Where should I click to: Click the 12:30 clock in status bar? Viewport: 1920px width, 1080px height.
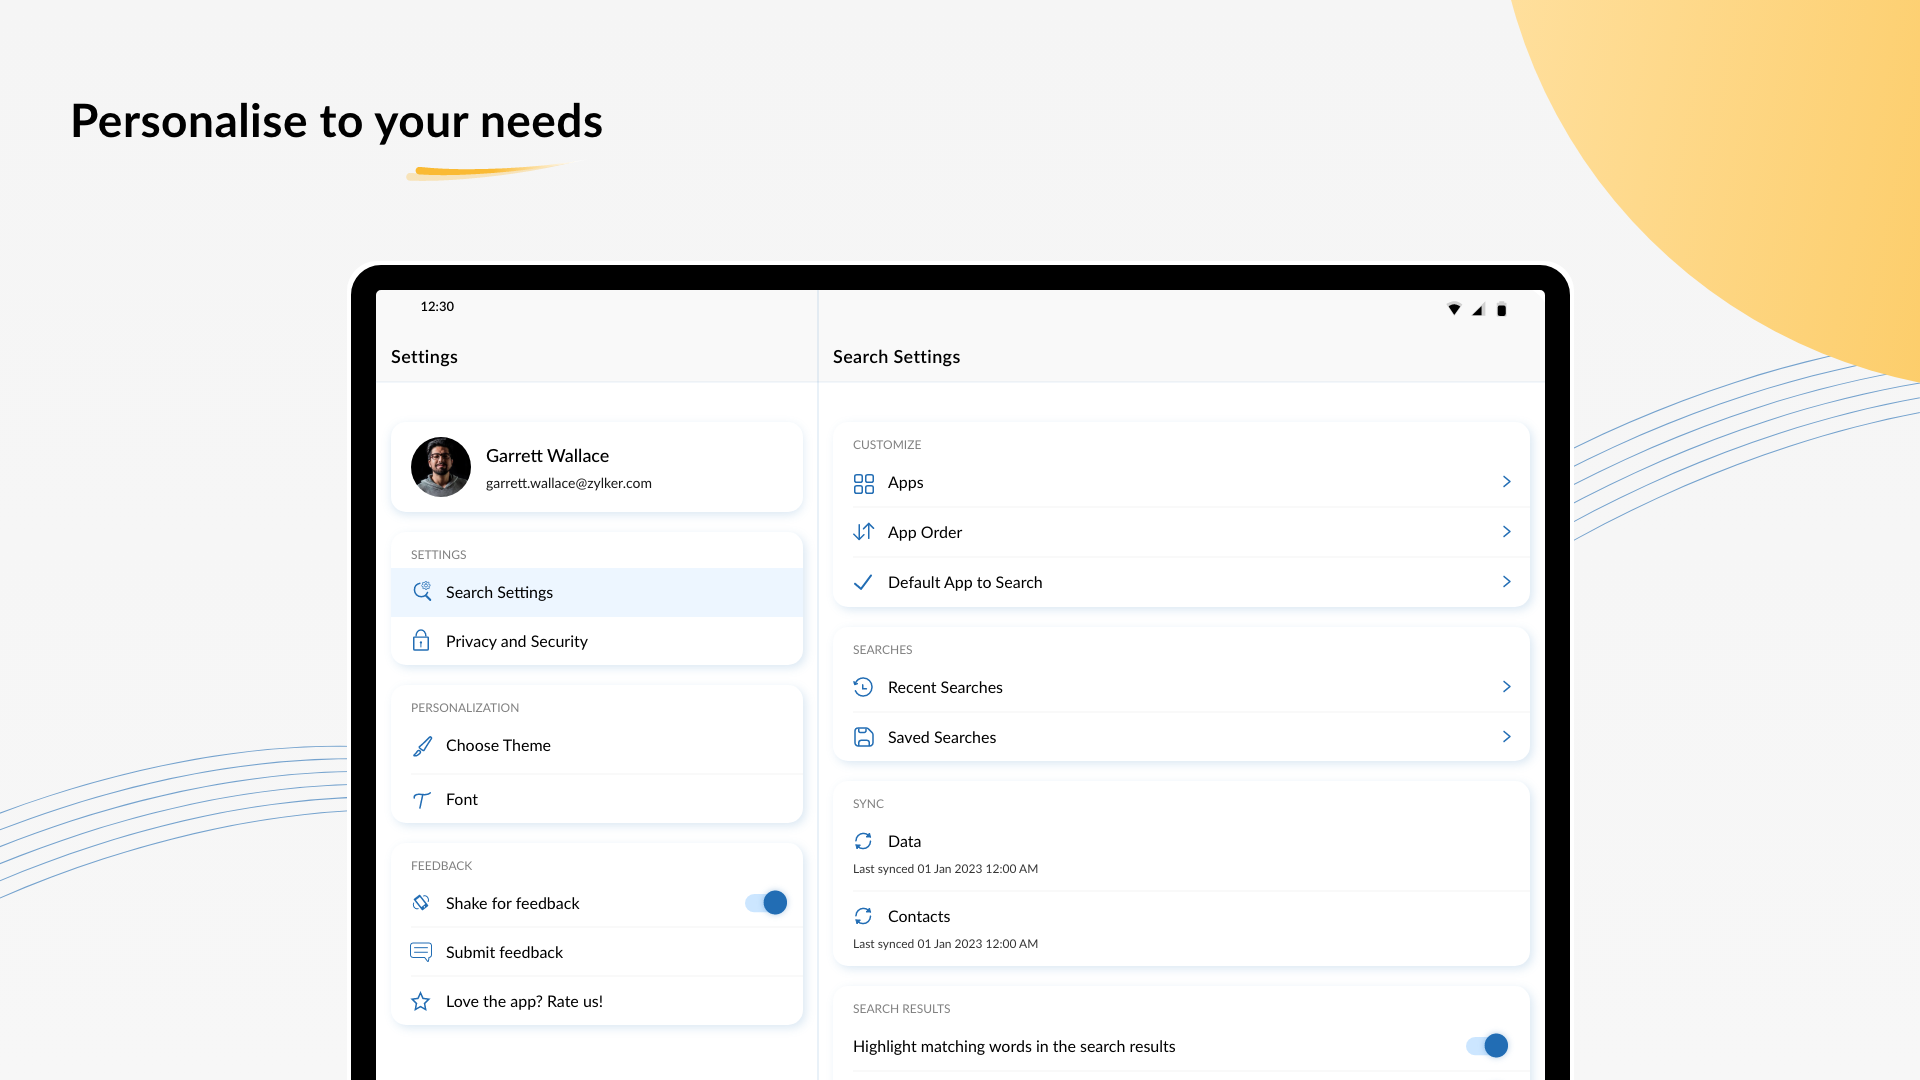[x=437, y=306]
